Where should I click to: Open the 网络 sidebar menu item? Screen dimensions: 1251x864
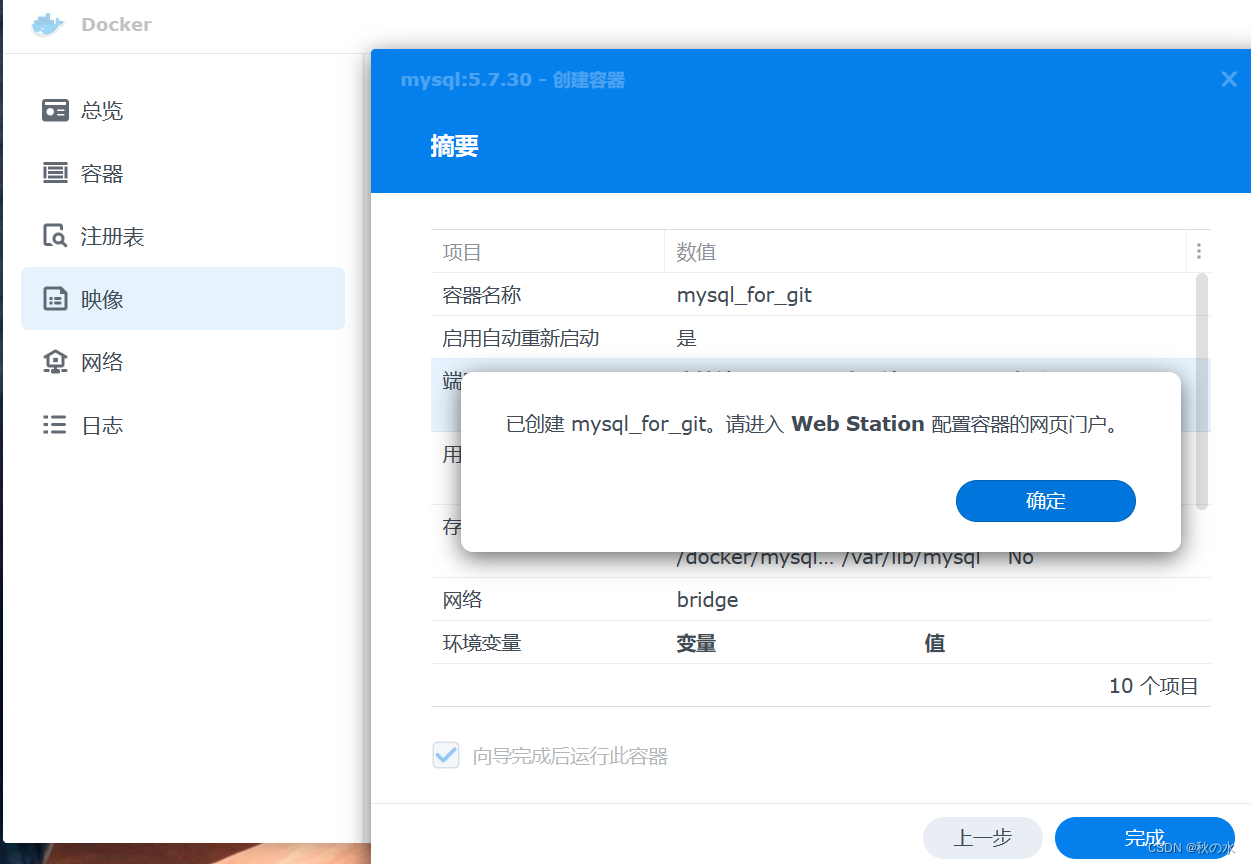(x=183, y=362)
